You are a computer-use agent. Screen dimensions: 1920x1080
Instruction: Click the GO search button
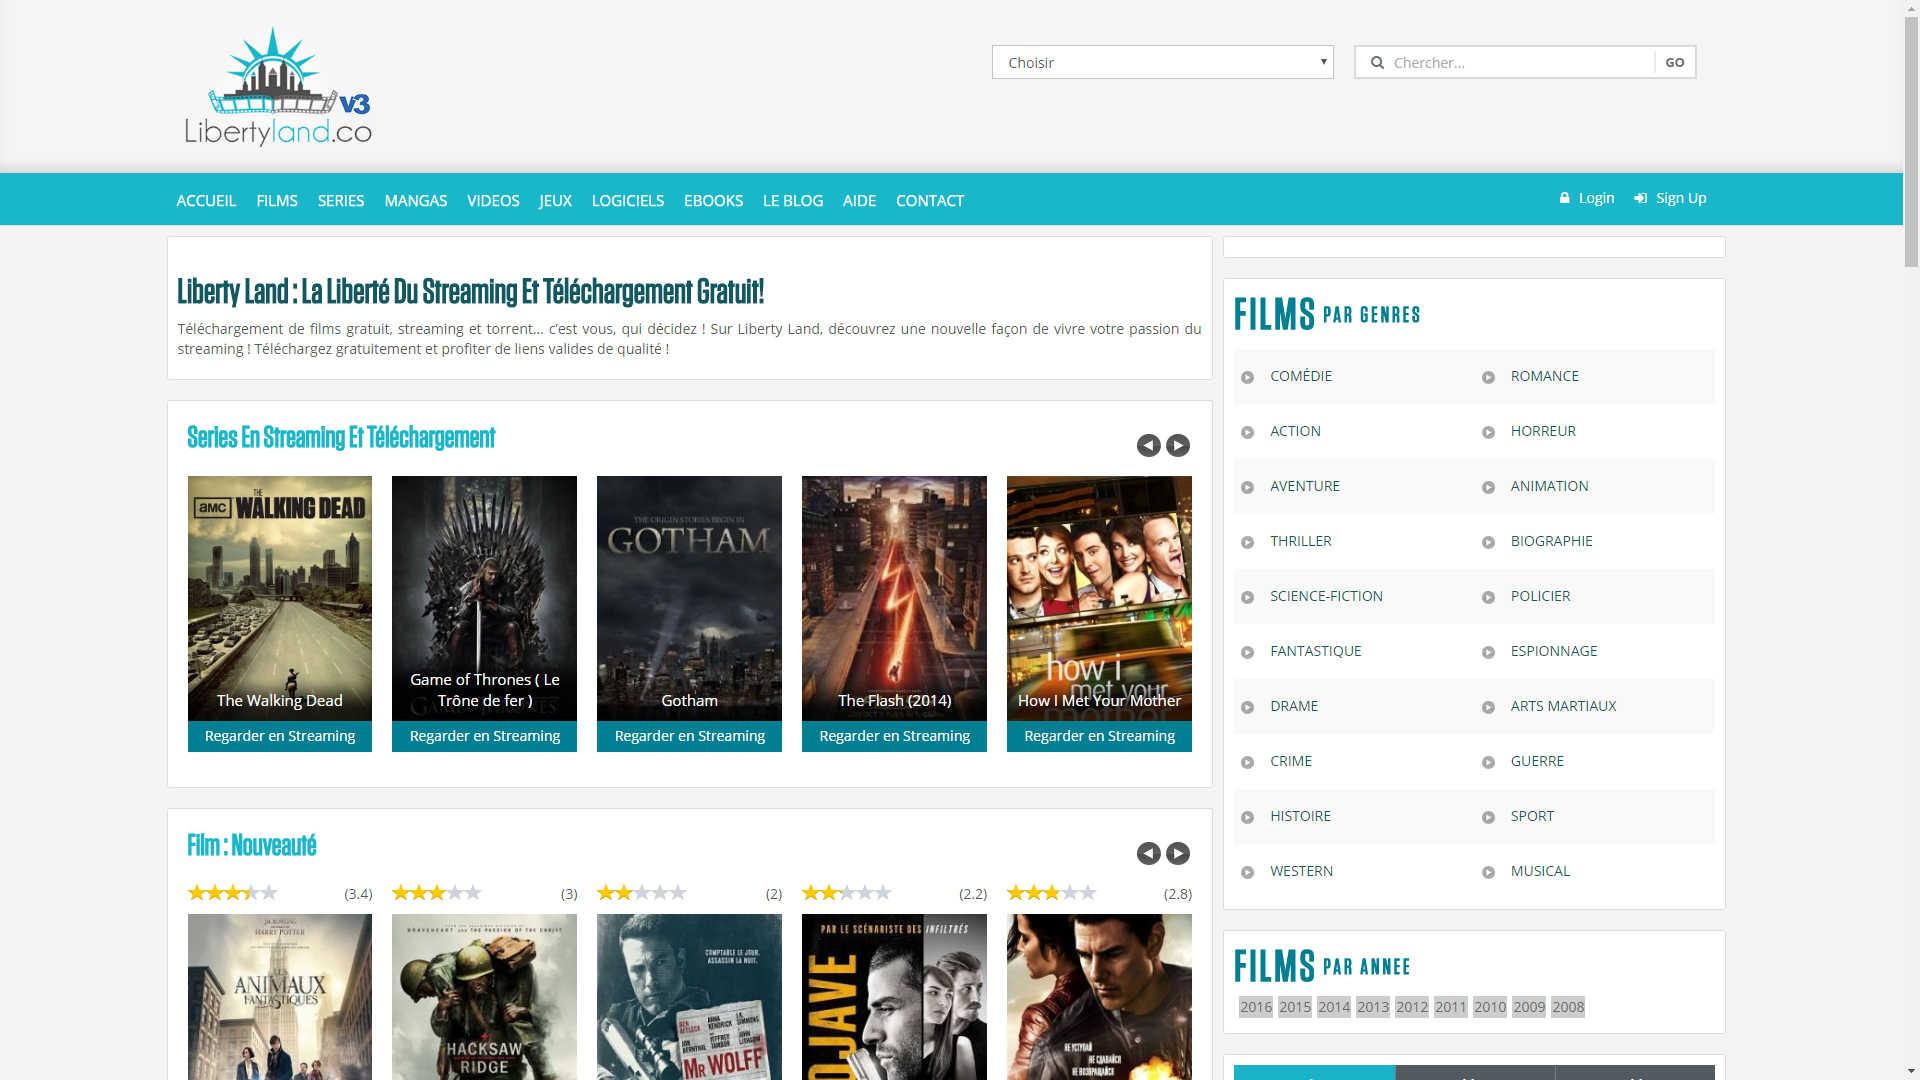1675,62
